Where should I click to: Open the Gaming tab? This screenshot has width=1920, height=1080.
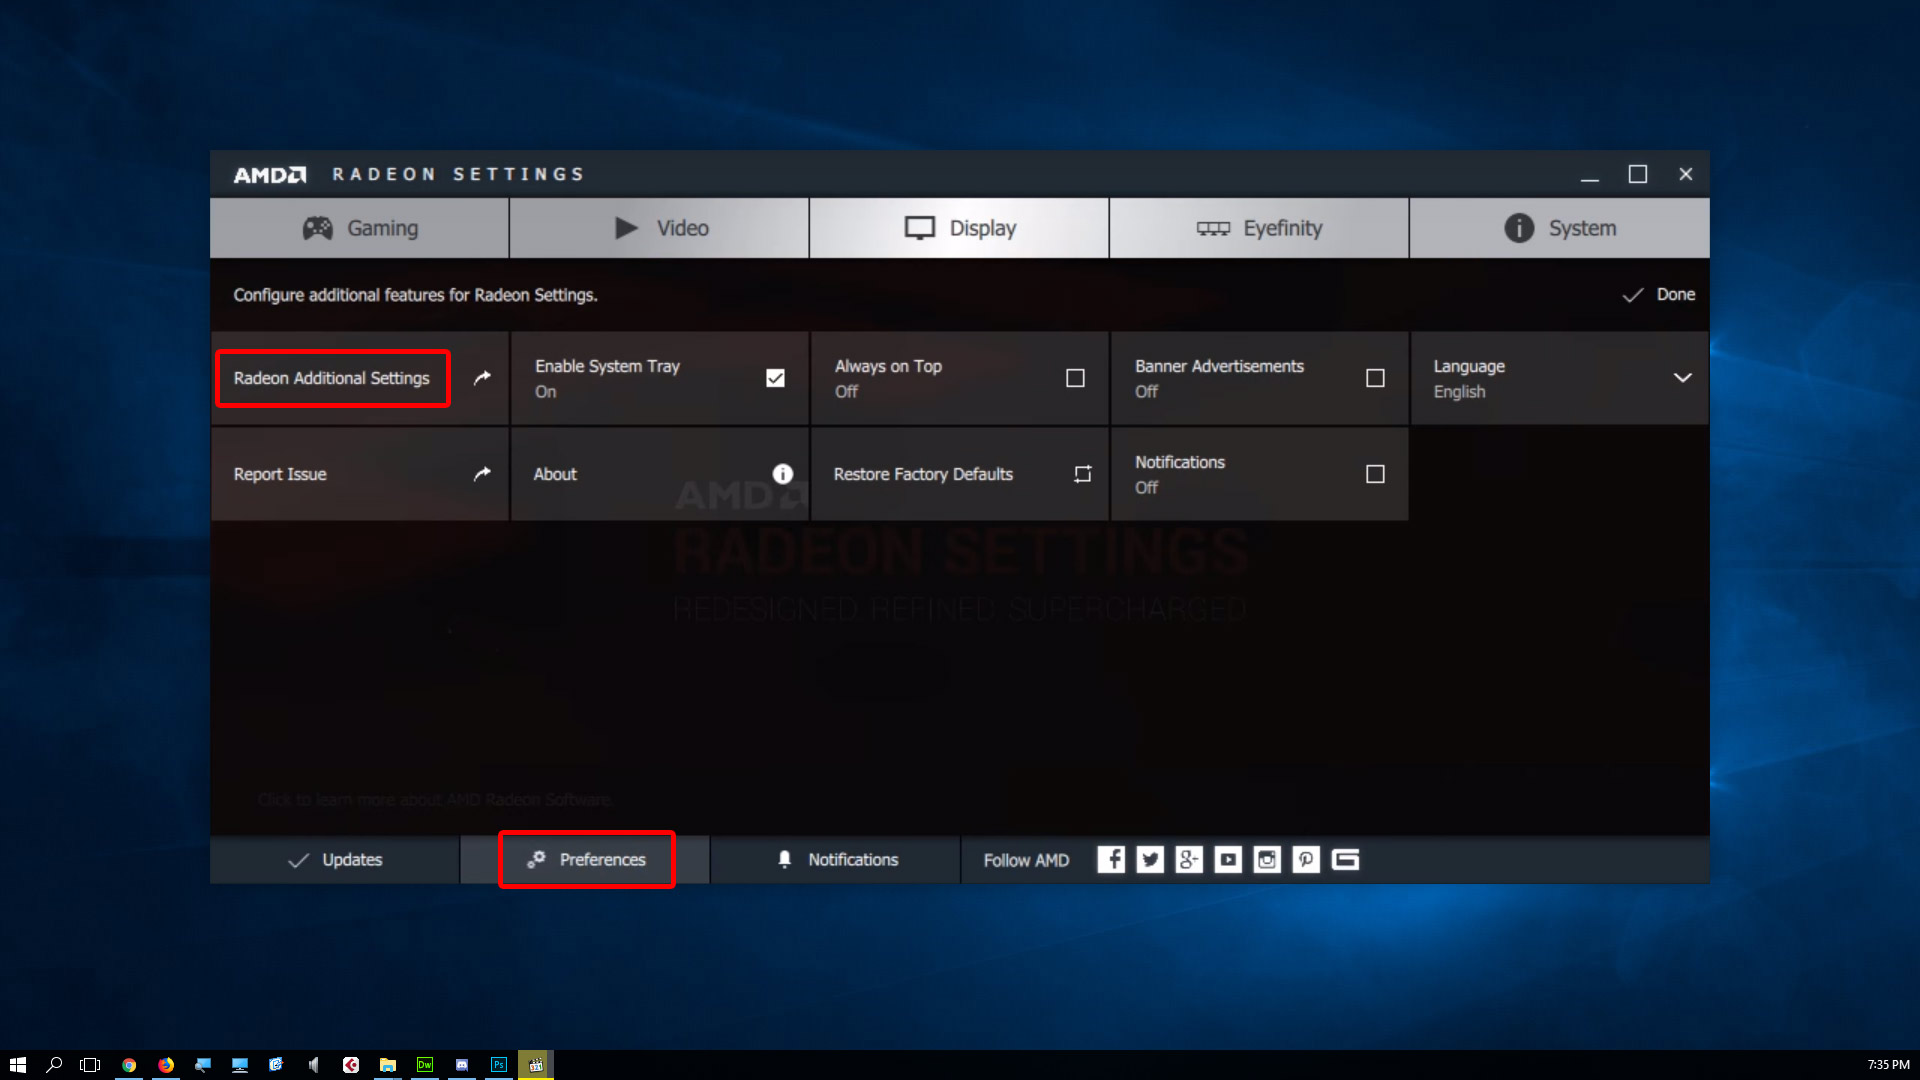[x=360, y=228]
